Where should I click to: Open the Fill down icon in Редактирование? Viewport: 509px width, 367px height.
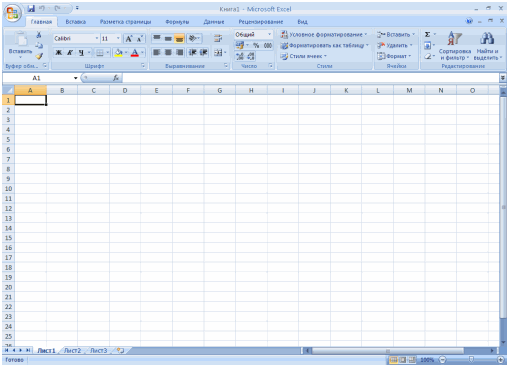pos(427,45)
